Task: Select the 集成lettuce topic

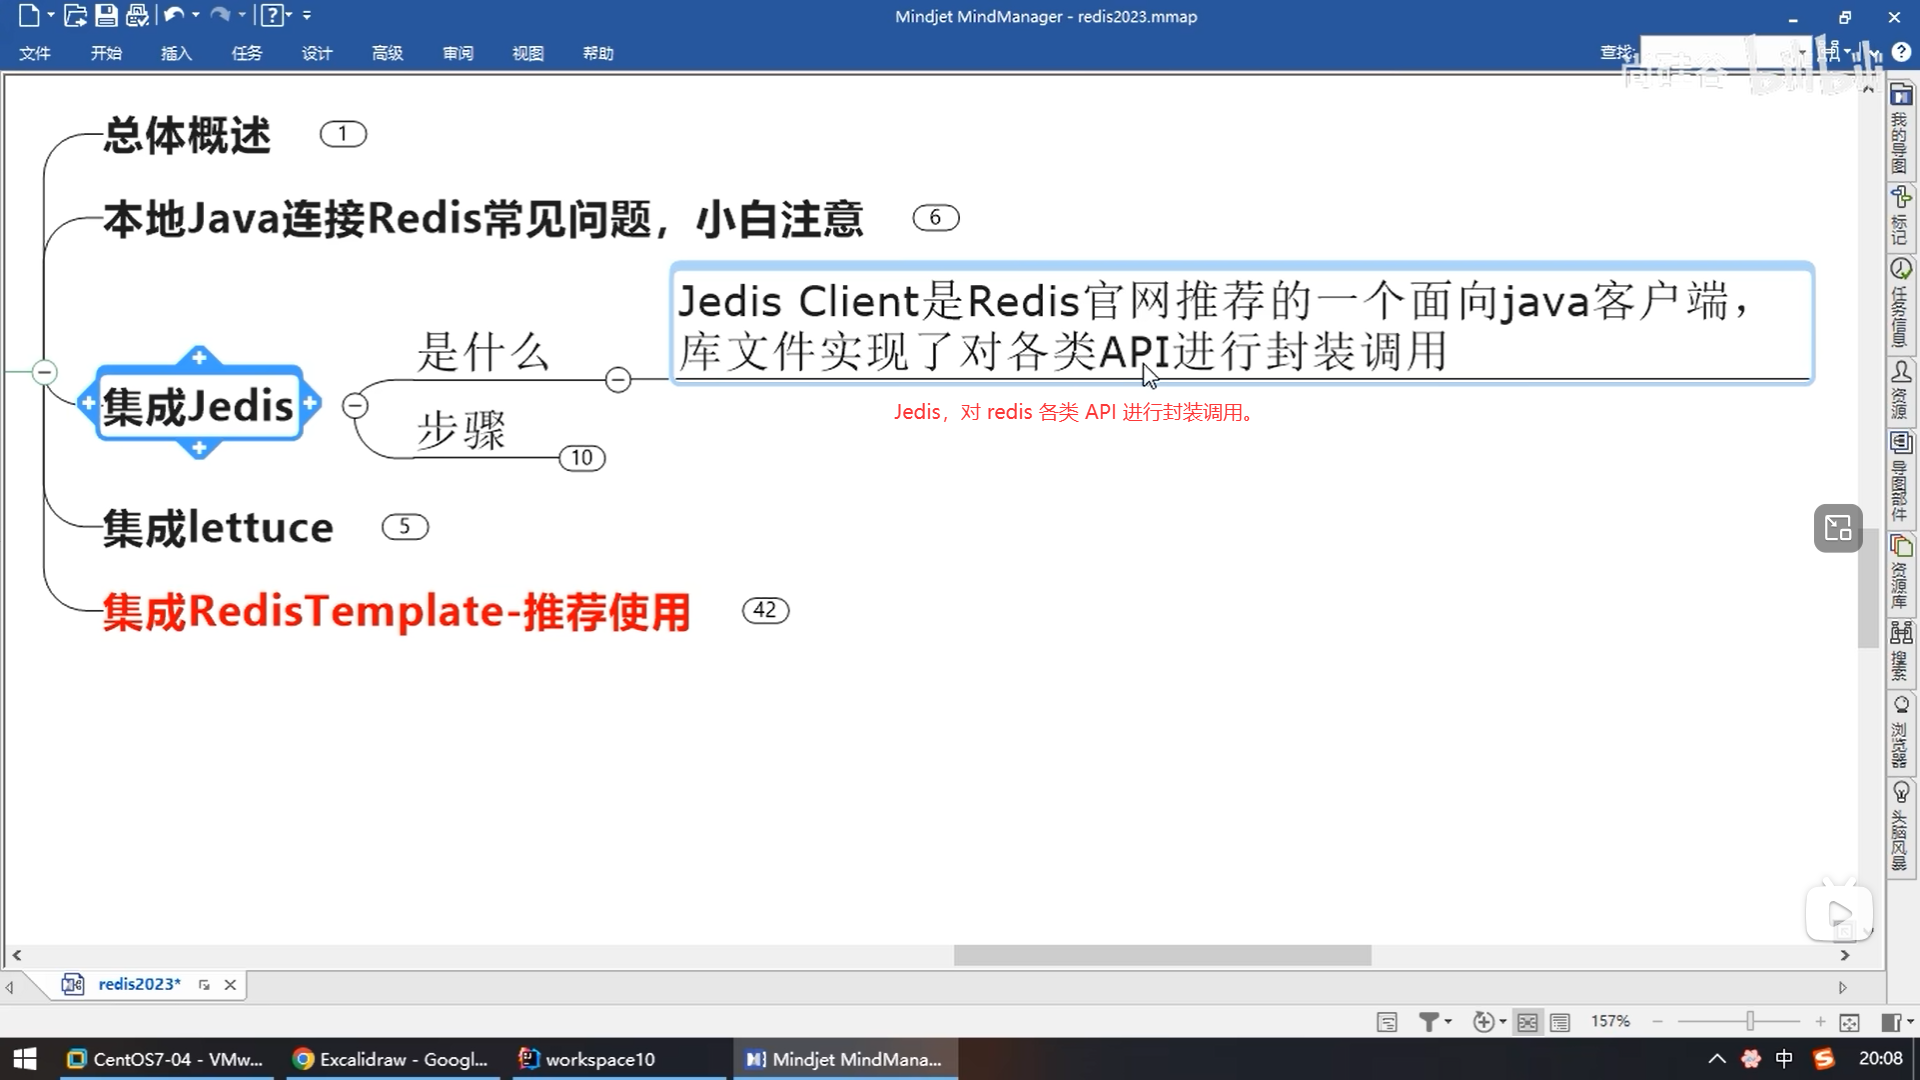Action: tap(218, 528)
